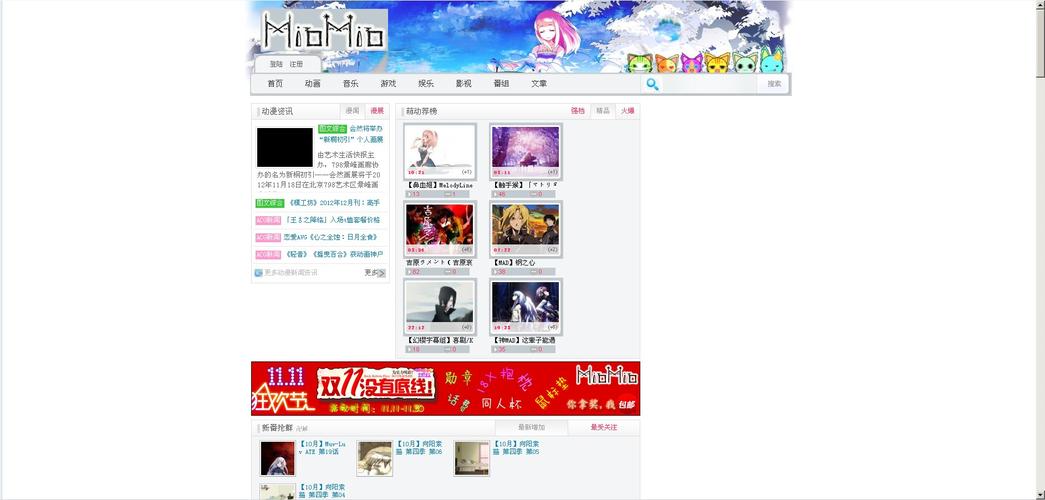1045x500 pixels.
Task: Open 番组 in the navigation bar
Action: coord(501,84)
